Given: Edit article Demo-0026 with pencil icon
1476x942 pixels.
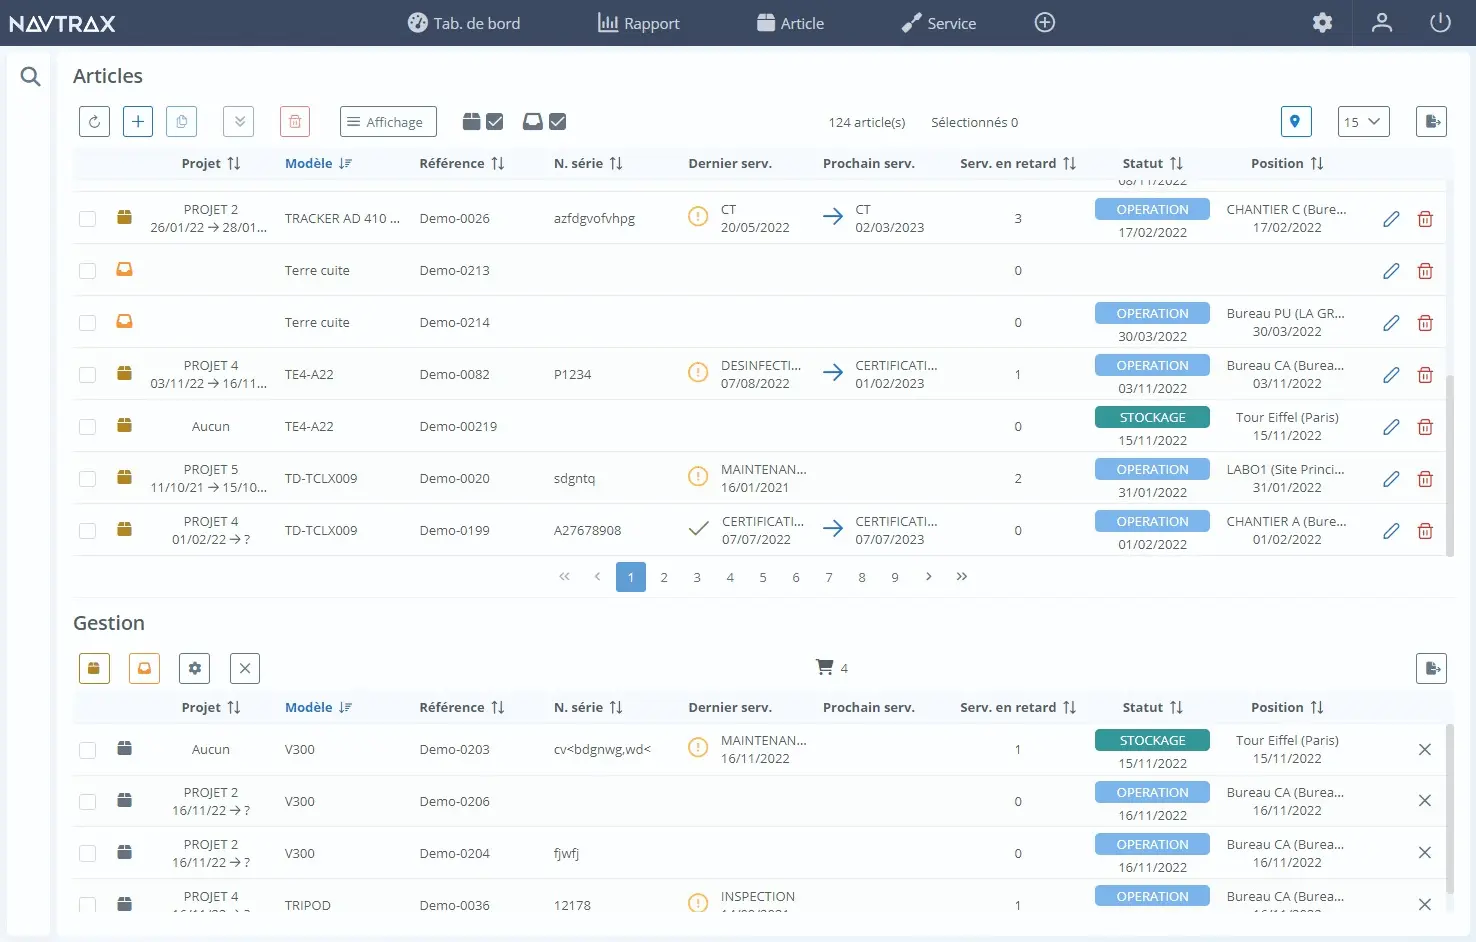Looking at the screenshot, I should pyautogui.click(x=1391, y=219).
